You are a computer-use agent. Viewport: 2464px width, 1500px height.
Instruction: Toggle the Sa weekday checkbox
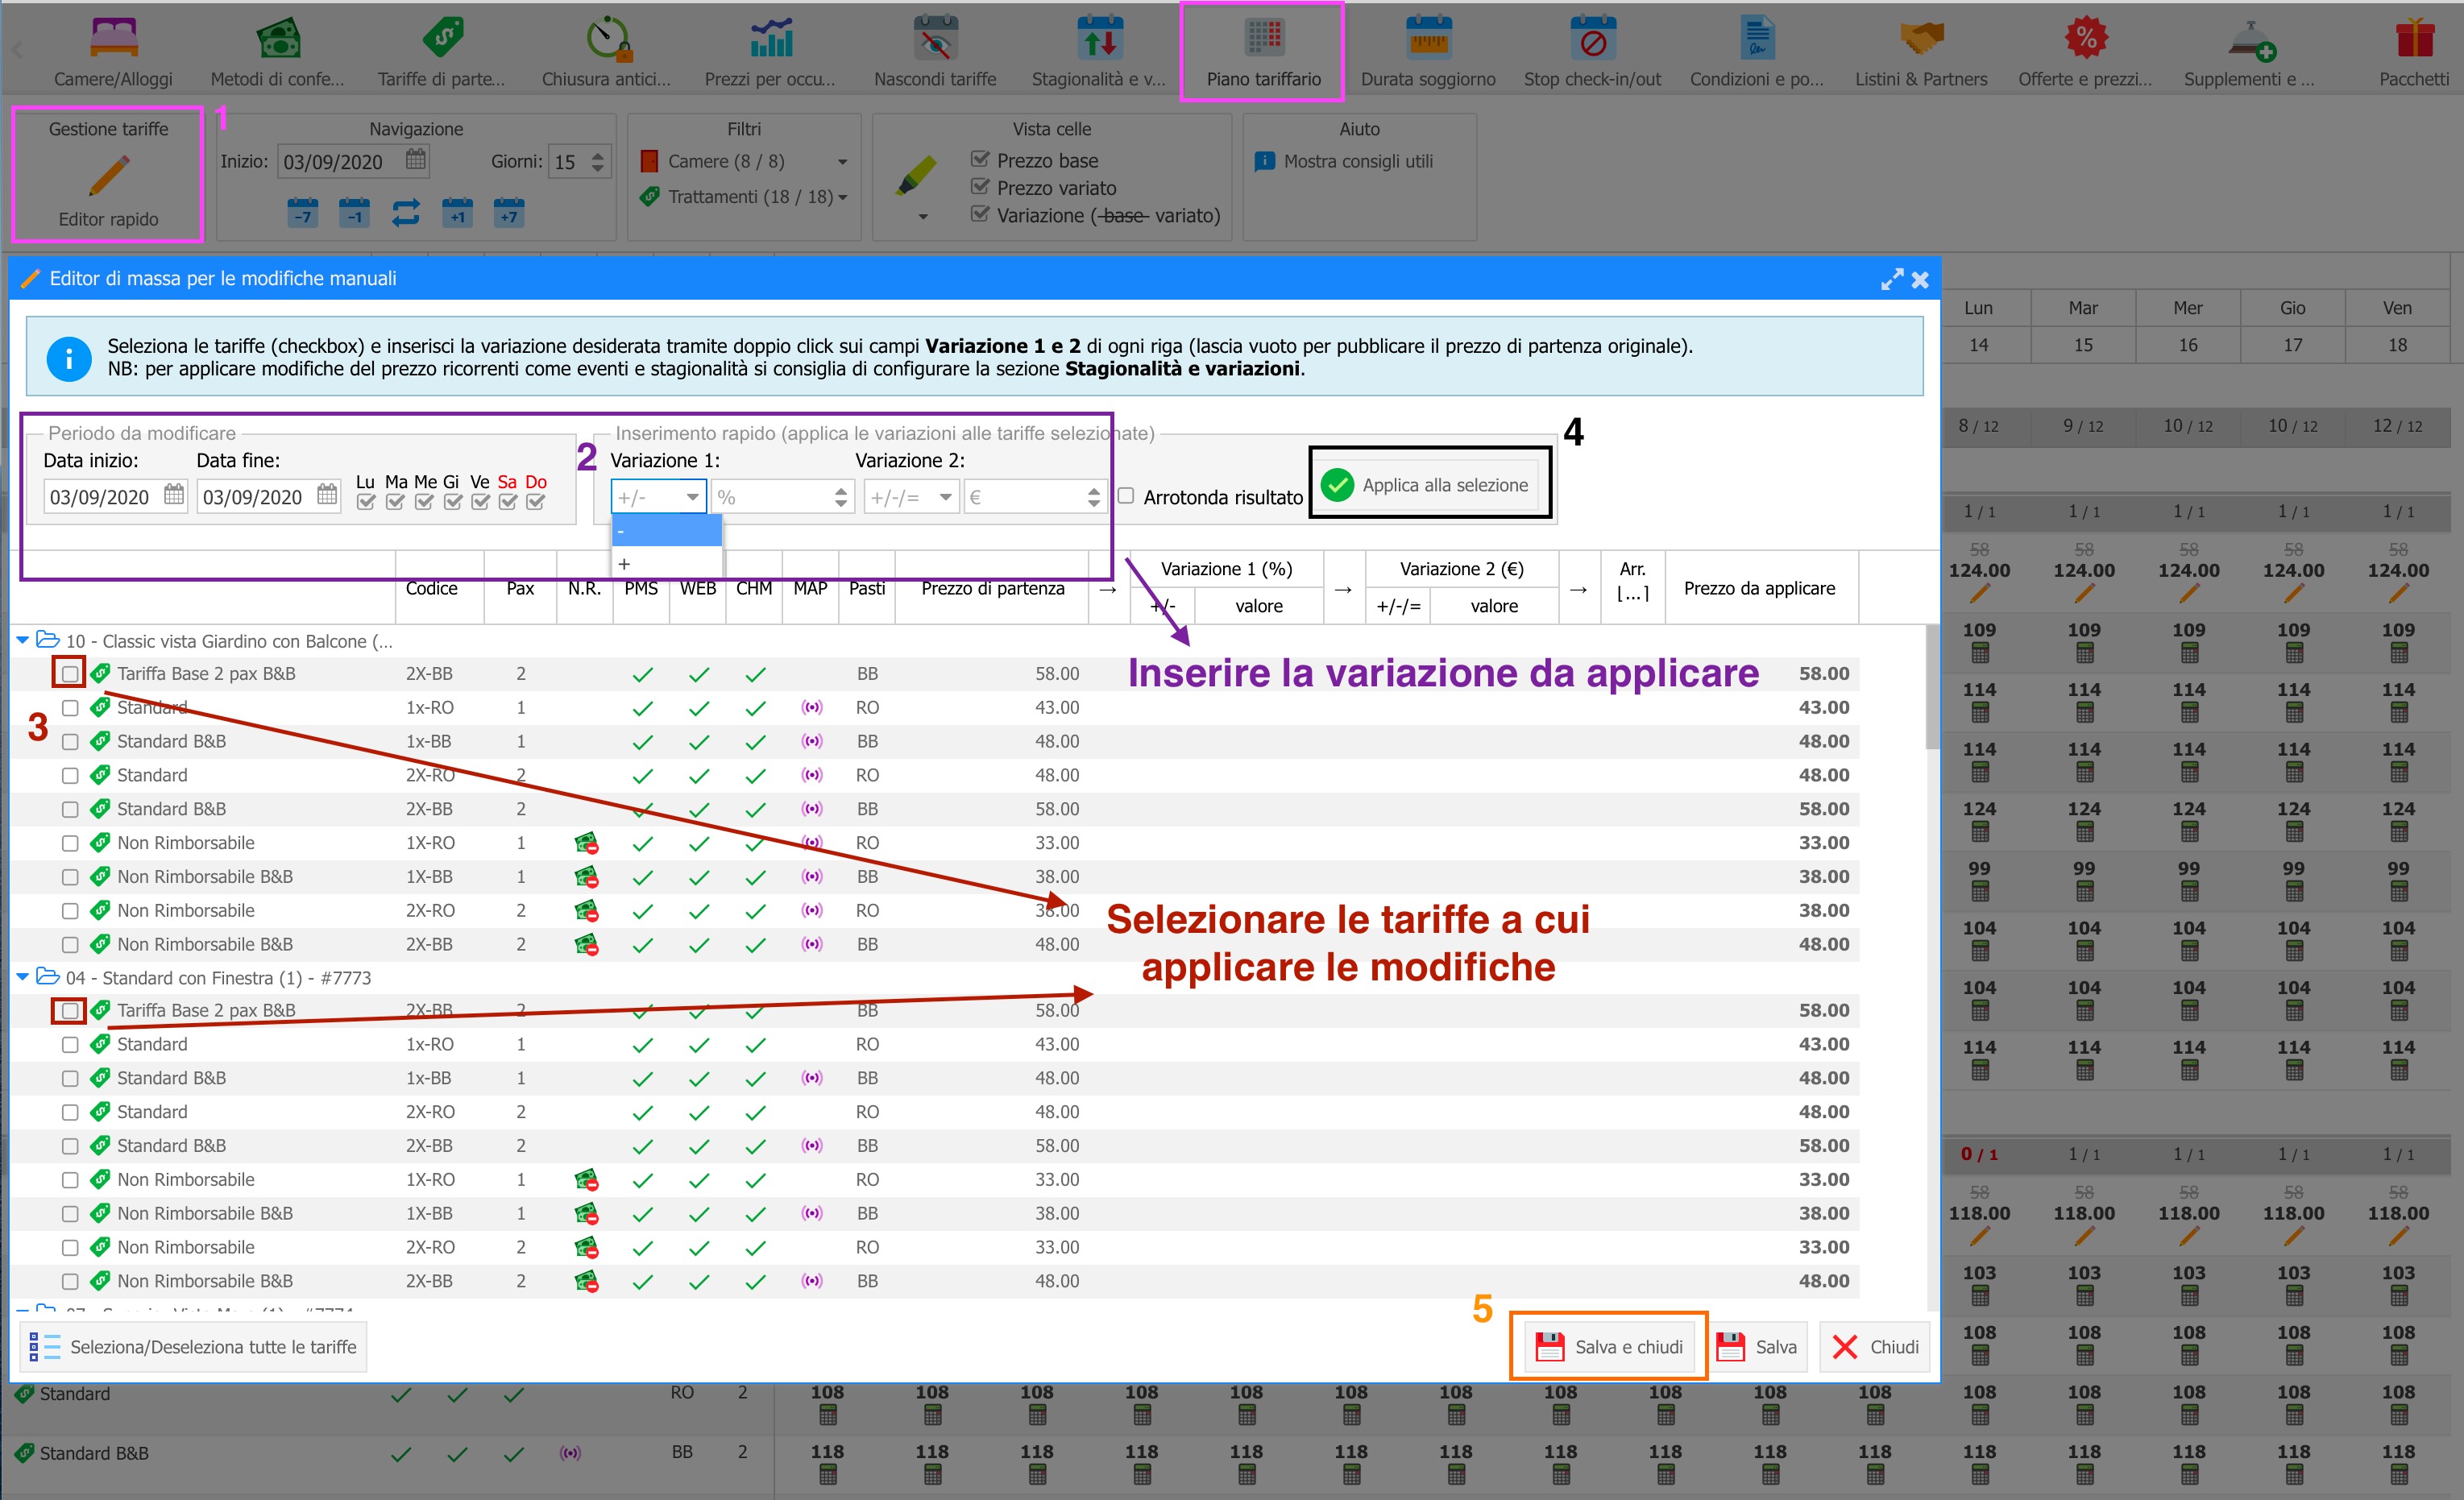pyautogui.click(x=508, y=502)
